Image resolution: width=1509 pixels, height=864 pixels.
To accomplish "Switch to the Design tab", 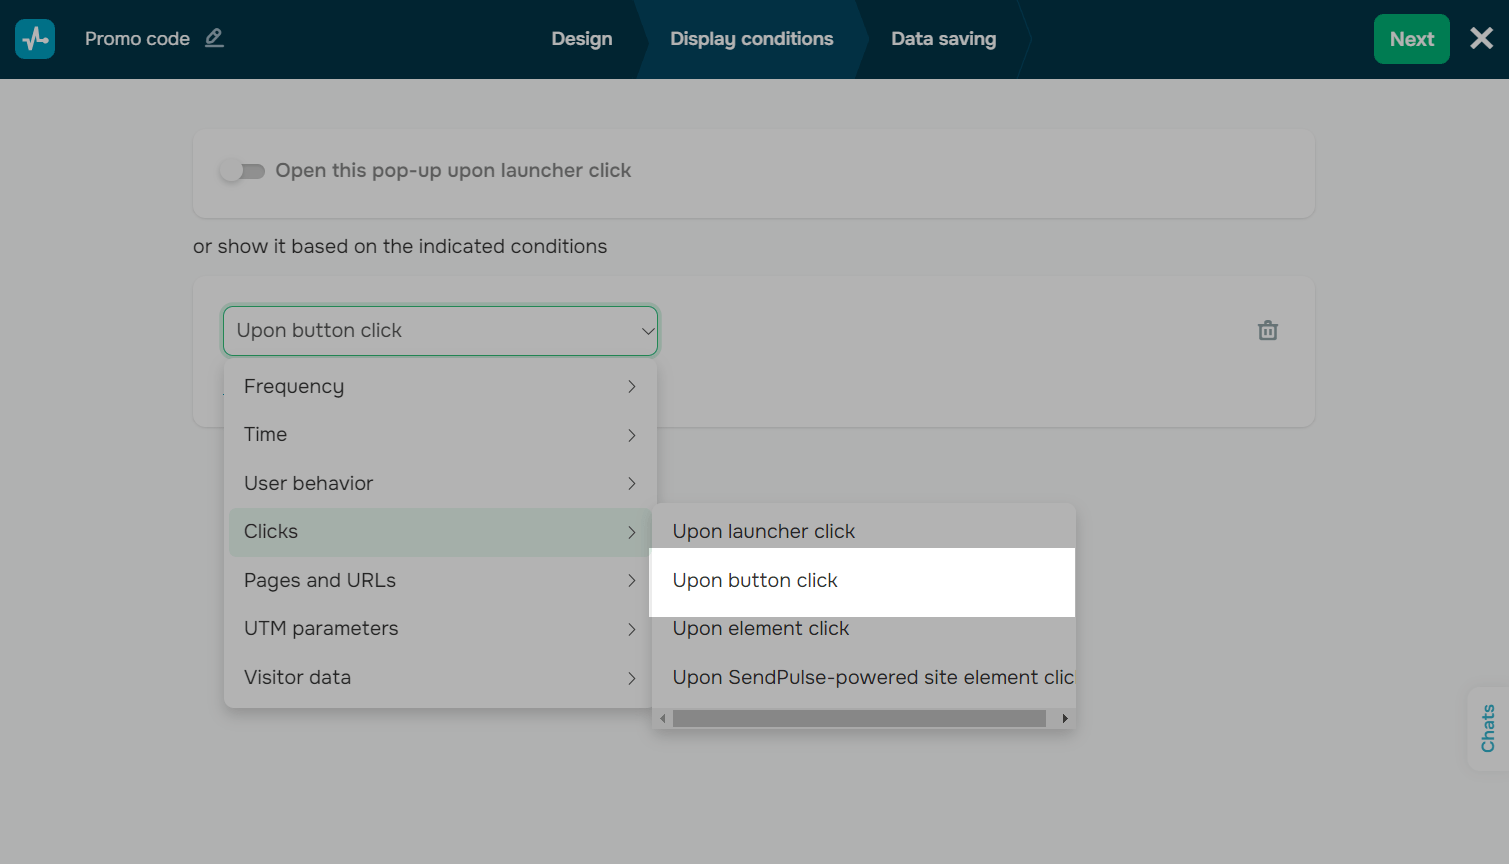I will pyautogui.click(x=581, y=39).
